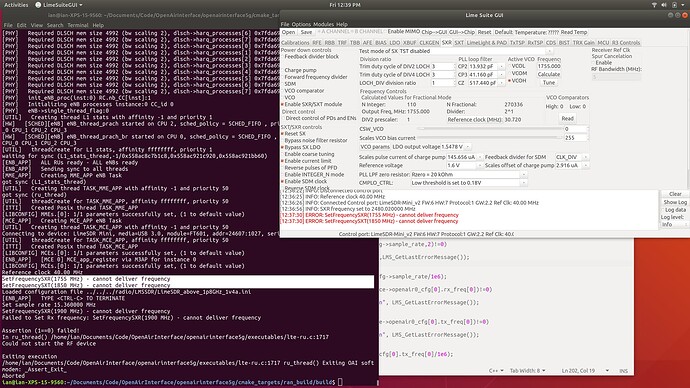The width and height of the screenshot is (690, 388).
Task: Select the VCOH radio button
Action: (x=518, y=81)
